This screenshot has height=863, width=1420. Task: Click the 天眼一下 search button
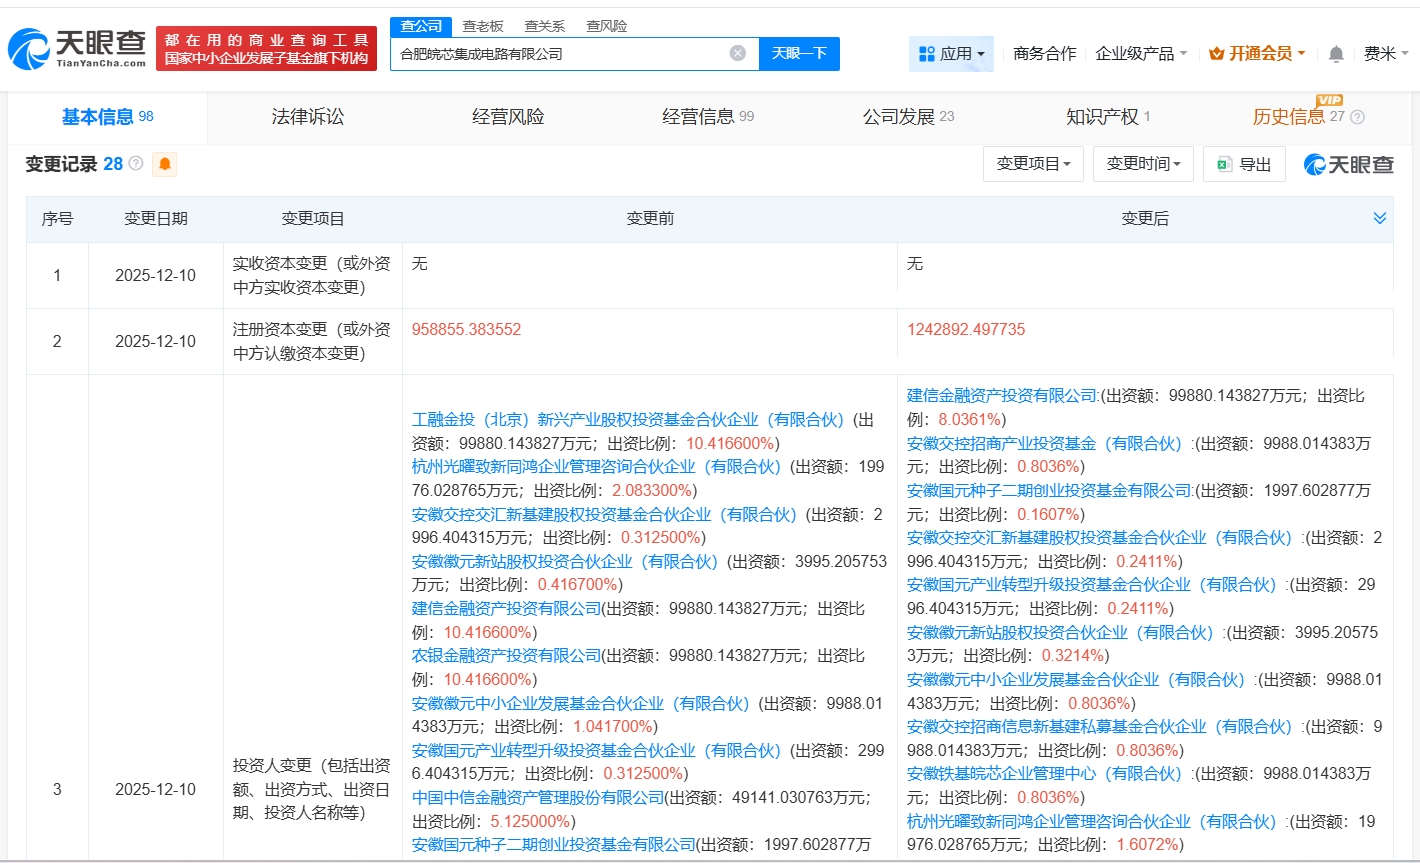point(799,53)
